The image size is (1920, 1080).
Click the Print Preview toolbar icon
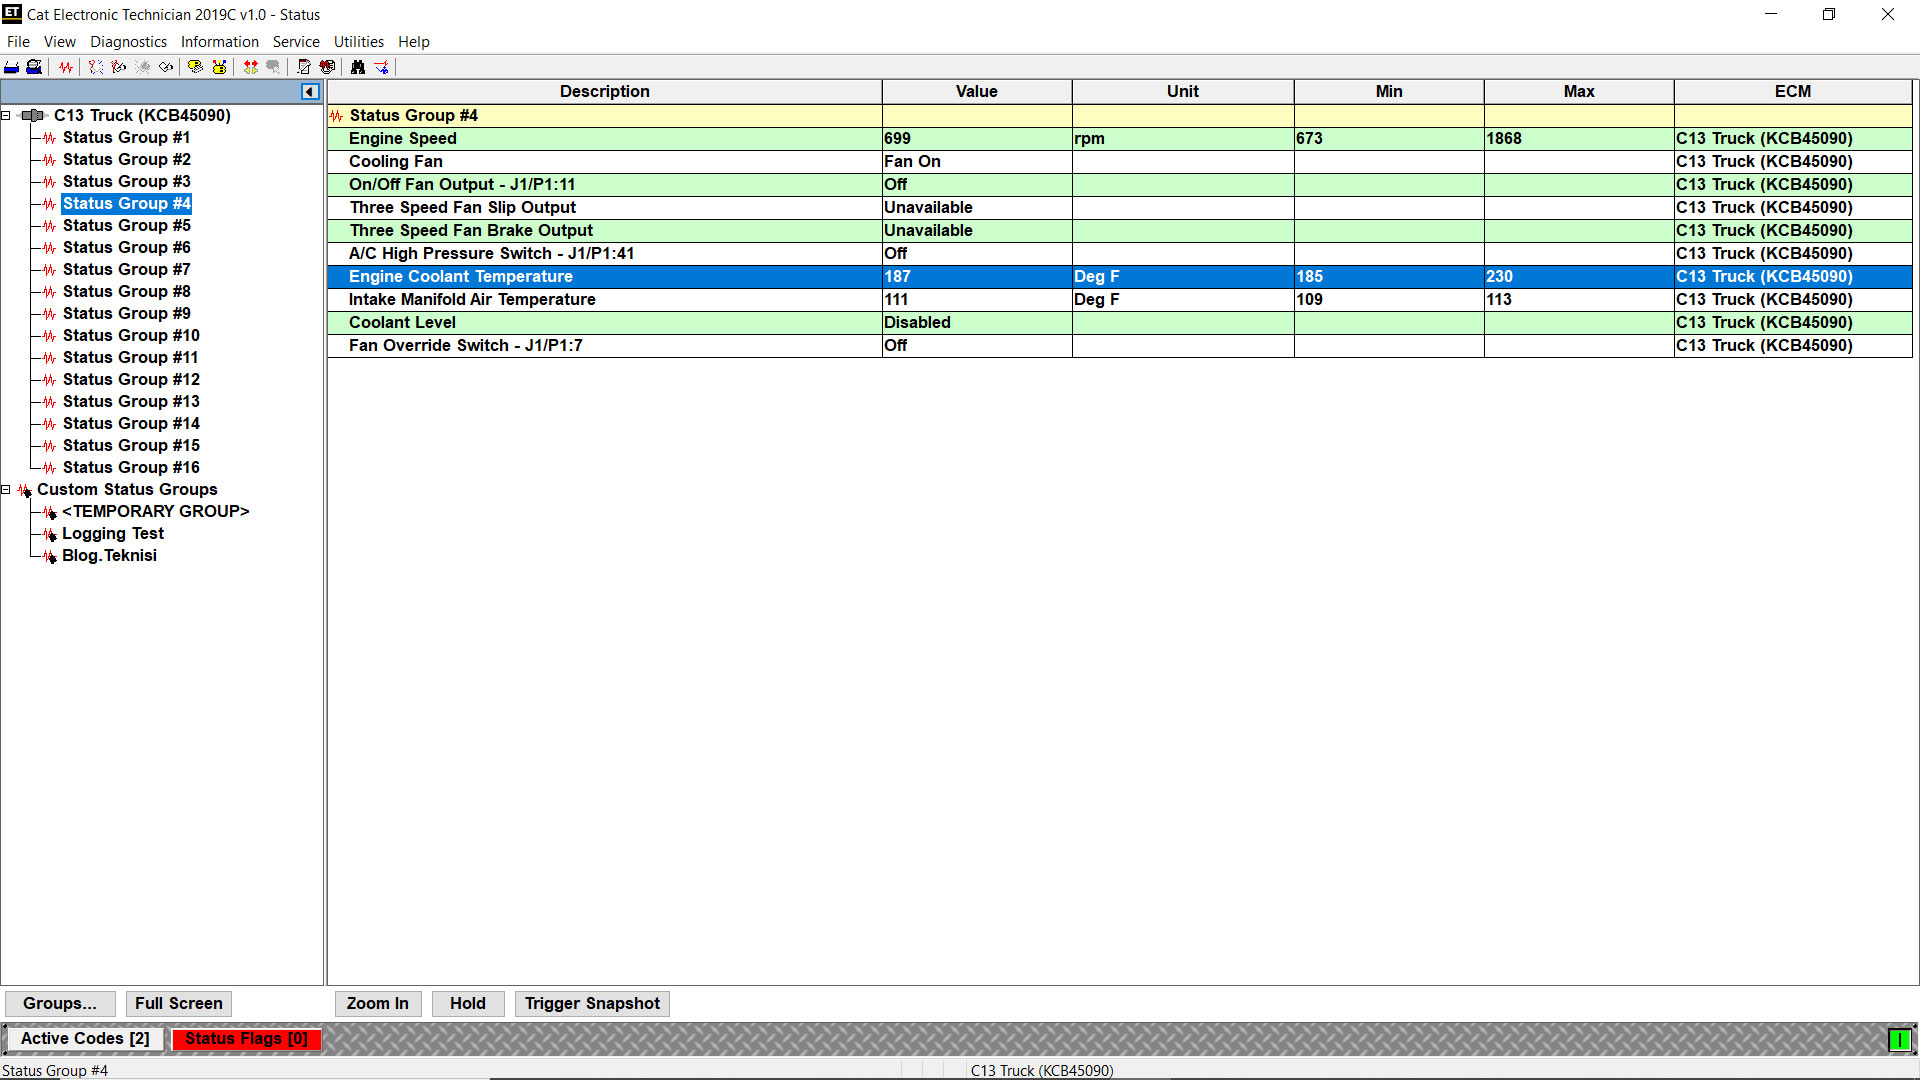34,67
